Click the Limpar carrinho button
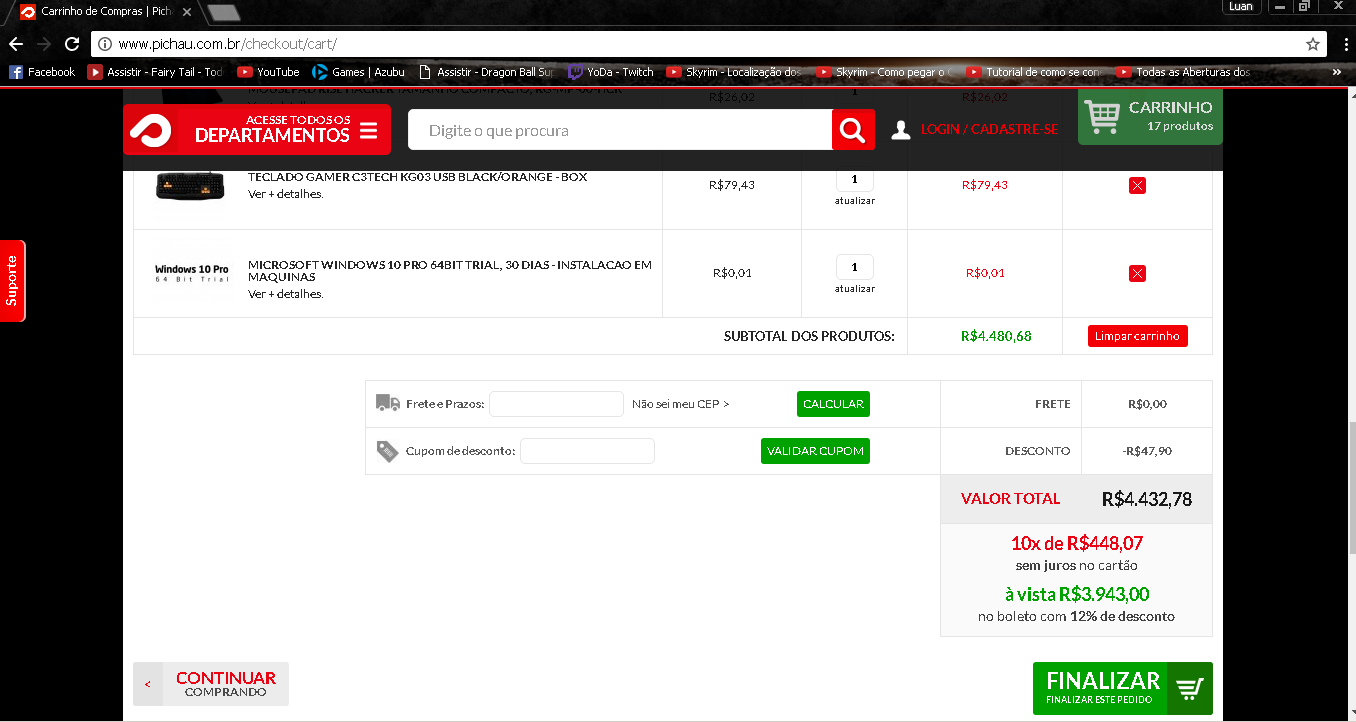 [x=1137, y=336]
